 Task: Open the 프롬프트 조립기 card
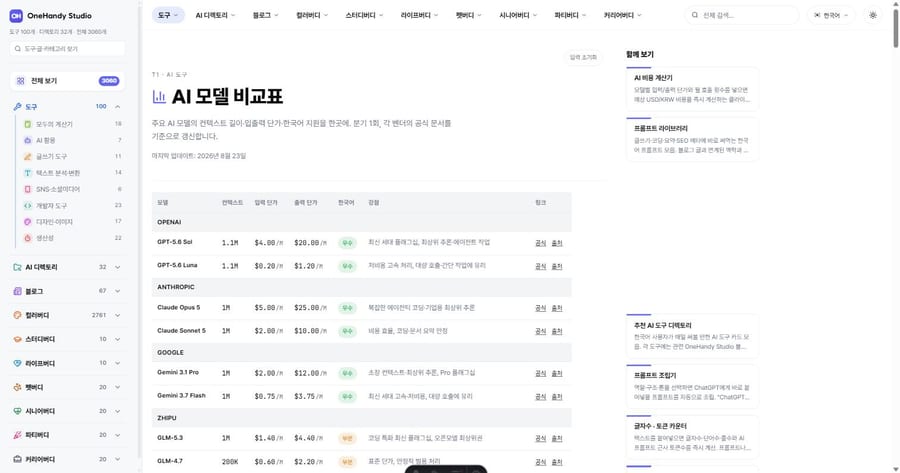(x=692, y=386)
